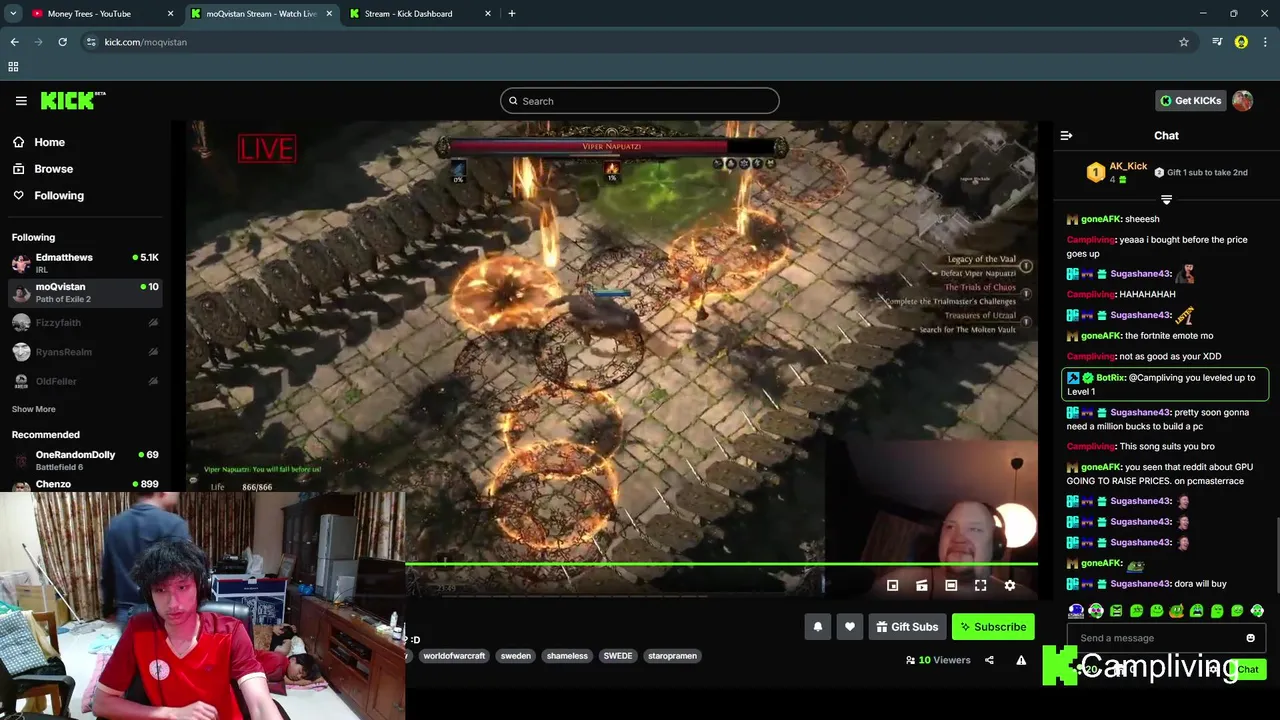Click in the Kick search field
The width and height of the screenshot is (1280, 720).
639,101
